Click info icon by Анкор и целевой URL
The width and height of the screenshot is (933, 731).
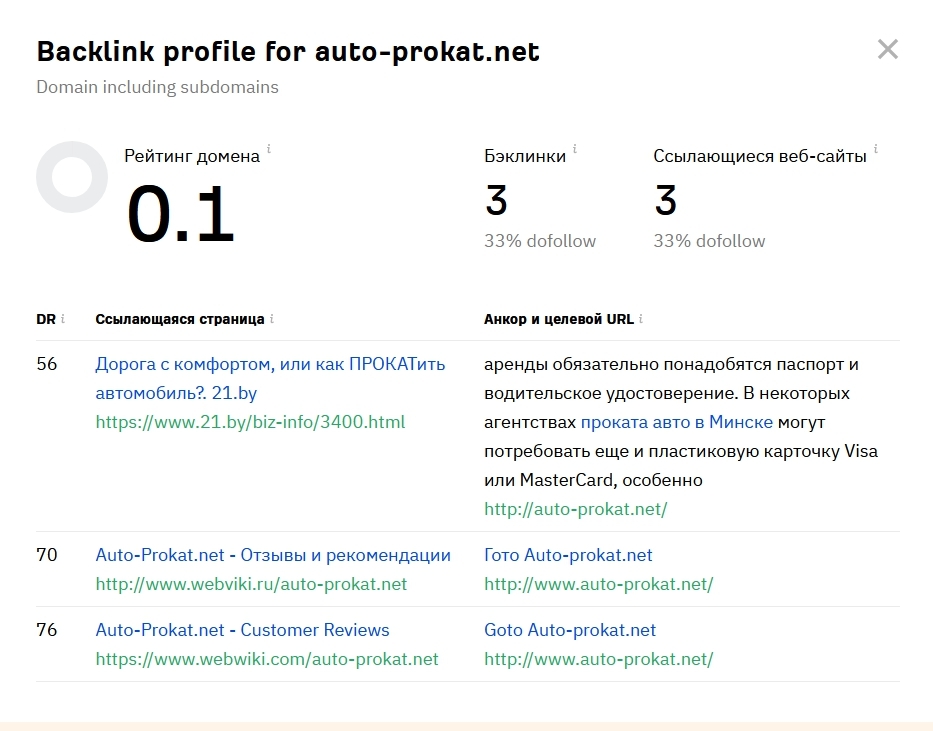tap(641, 319)
